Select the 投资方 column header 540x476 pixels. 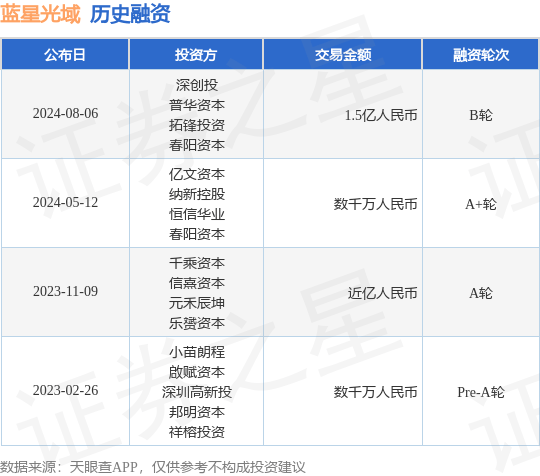(196, 55)
